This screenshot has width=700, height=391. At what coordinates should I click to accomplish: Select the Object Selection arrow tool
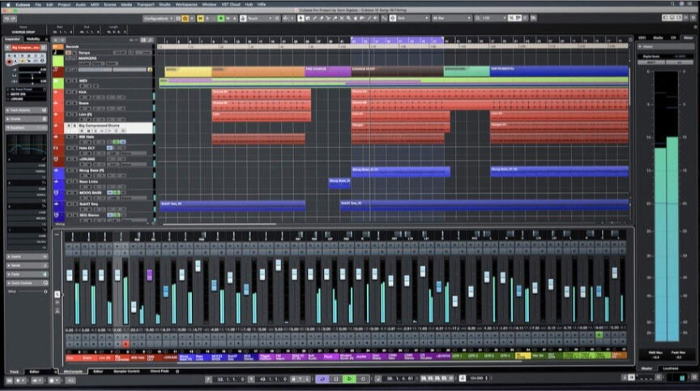coord(301,18)
